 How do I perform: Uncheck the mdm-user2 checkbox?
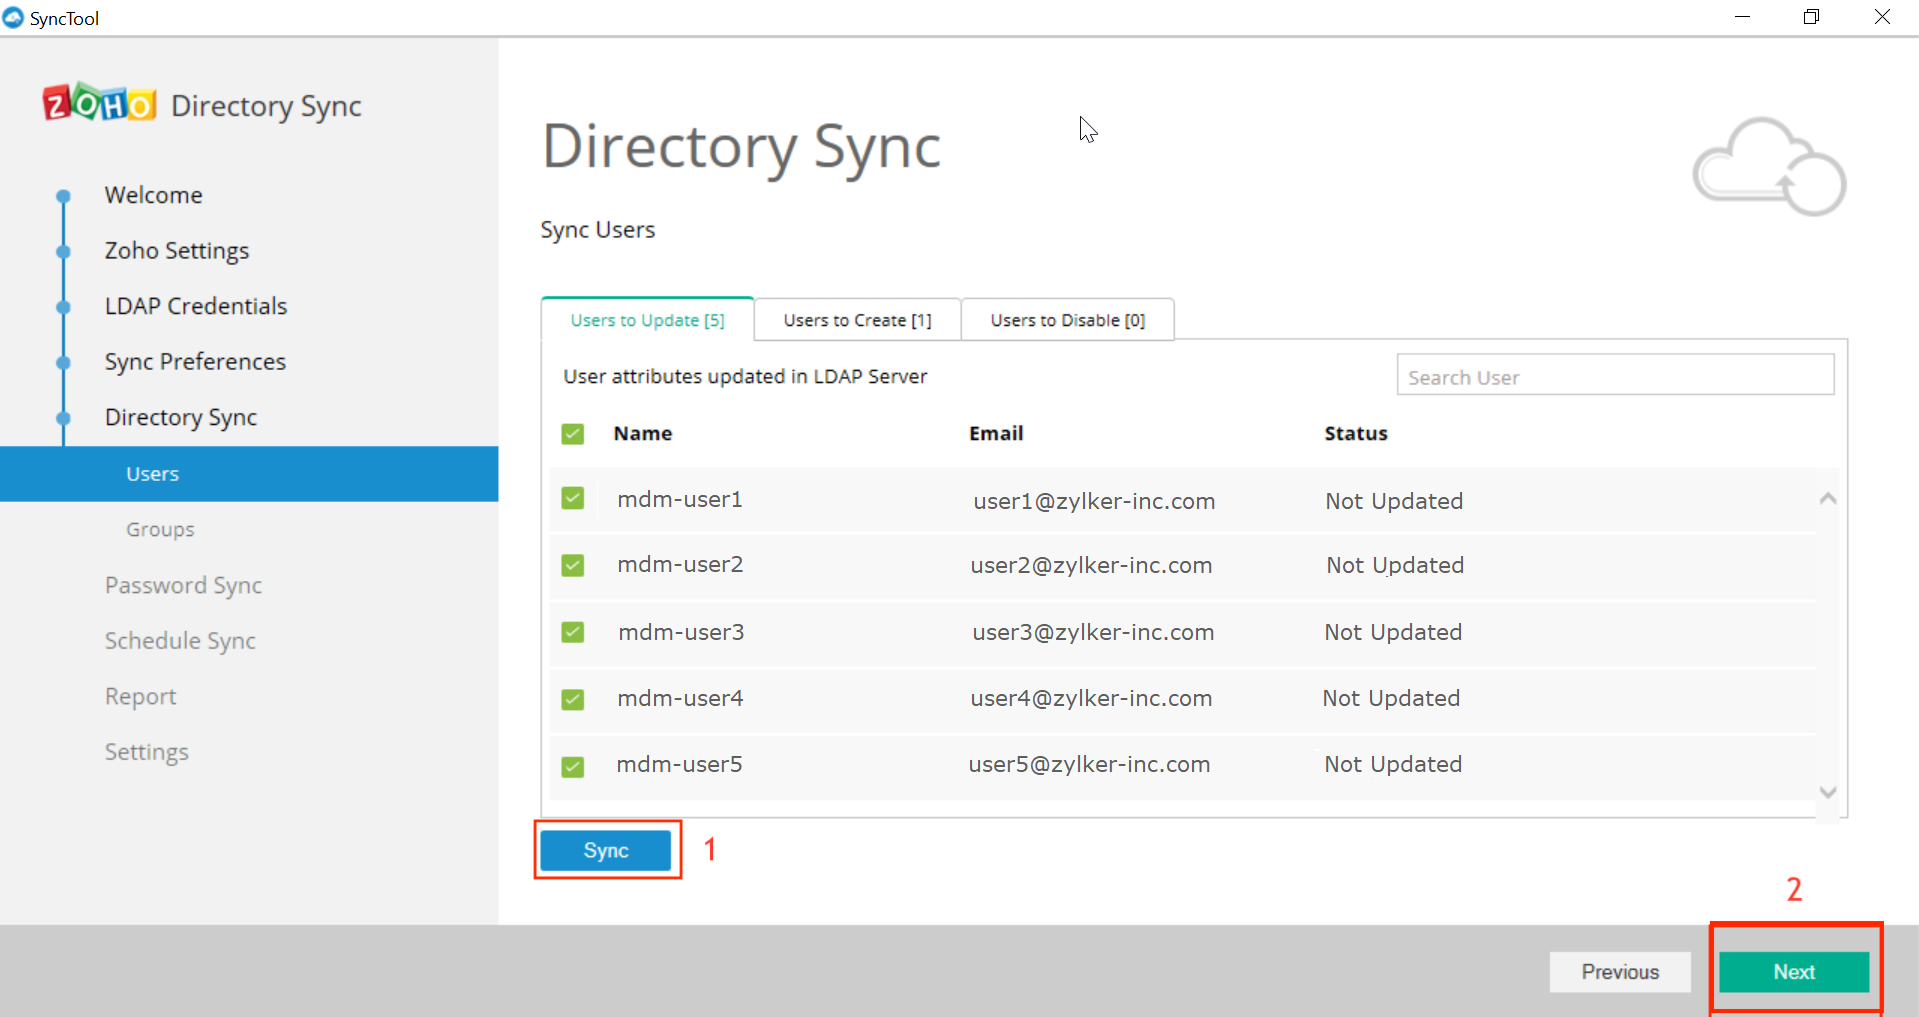[573, 566]
